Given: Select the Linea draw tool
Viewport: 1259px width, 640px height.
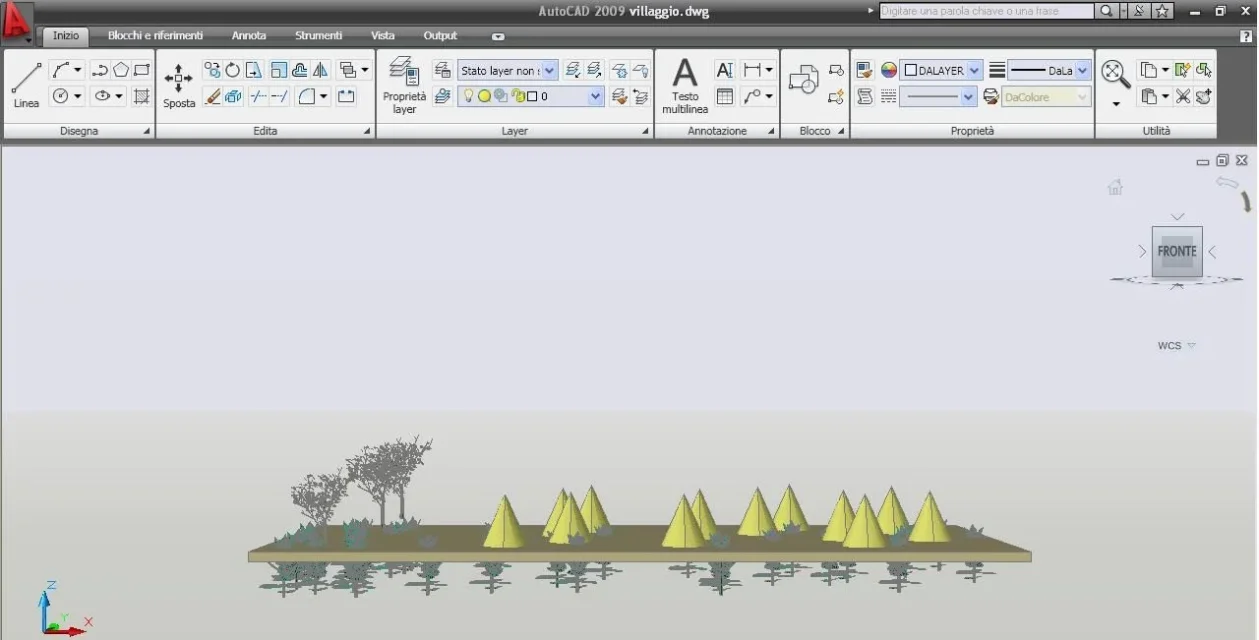Looking at the screenshot, I should [x=26, y=84].
